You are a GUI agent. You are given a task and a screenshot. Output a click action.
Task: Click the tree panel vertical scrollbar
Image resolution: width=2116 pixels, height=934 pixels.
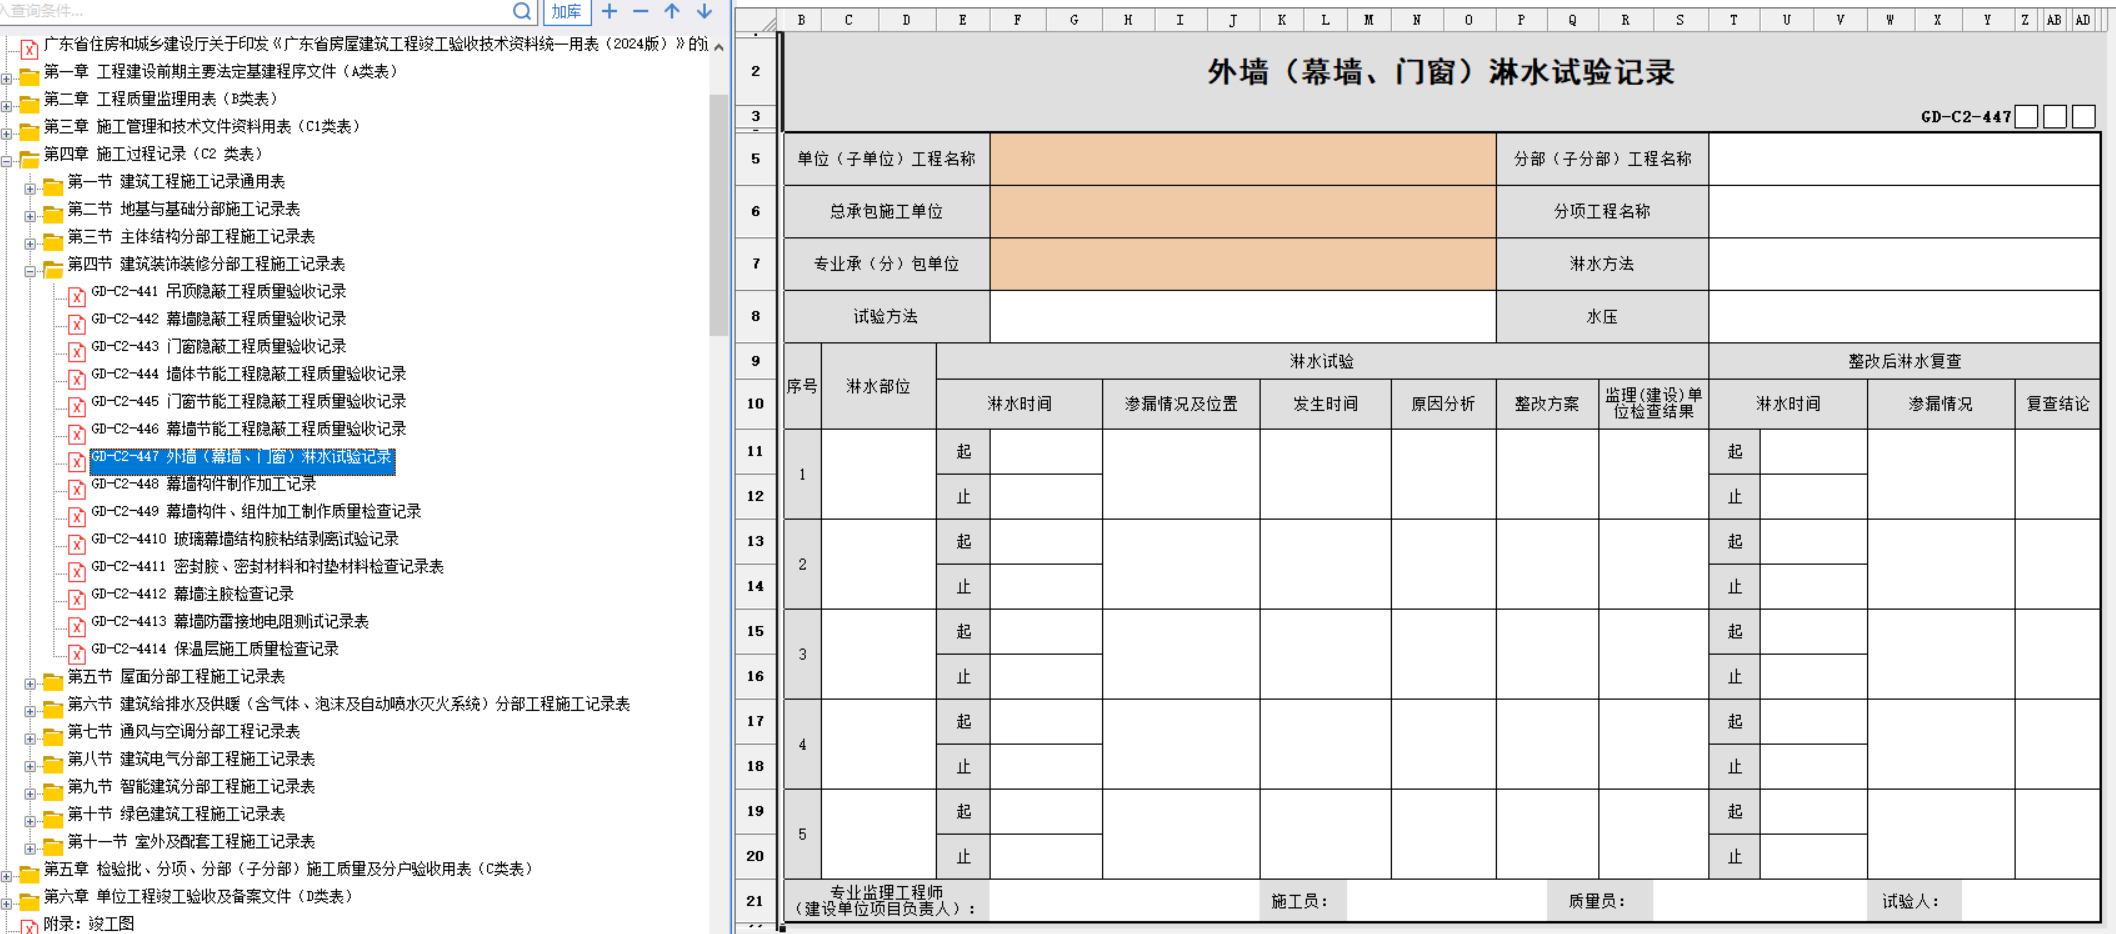(719, 215)
